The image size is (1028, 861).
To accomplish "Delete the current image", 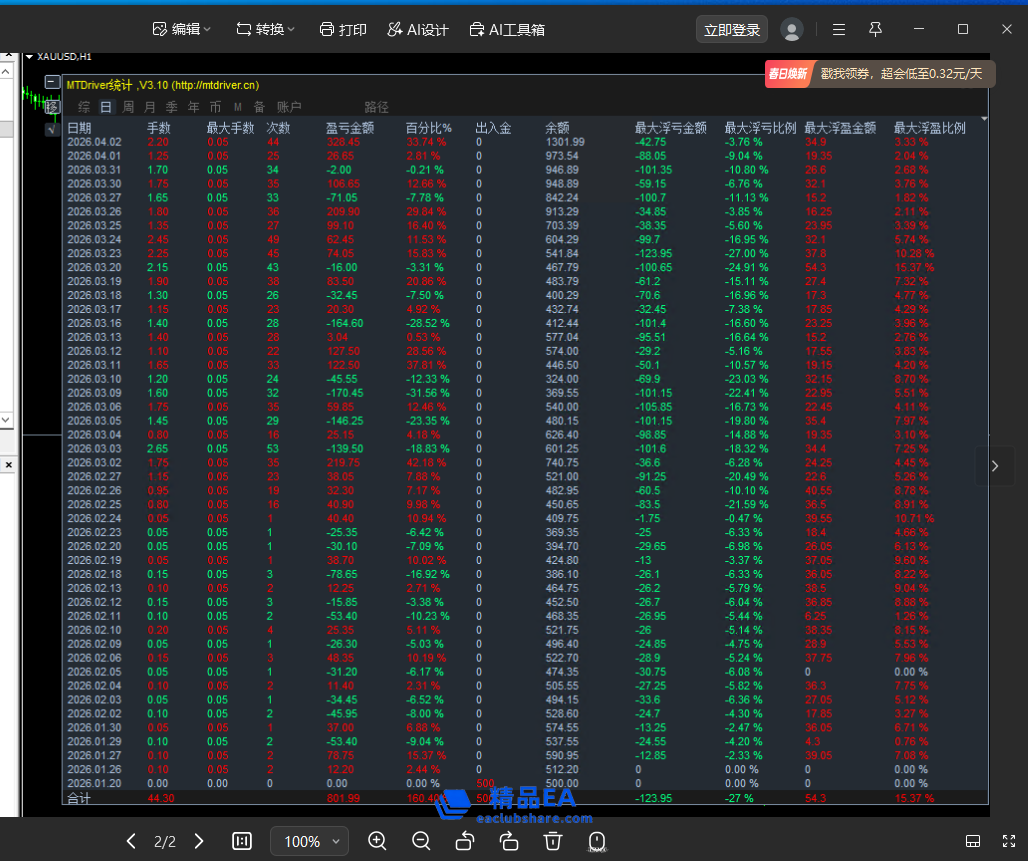I will click(552, 841).
